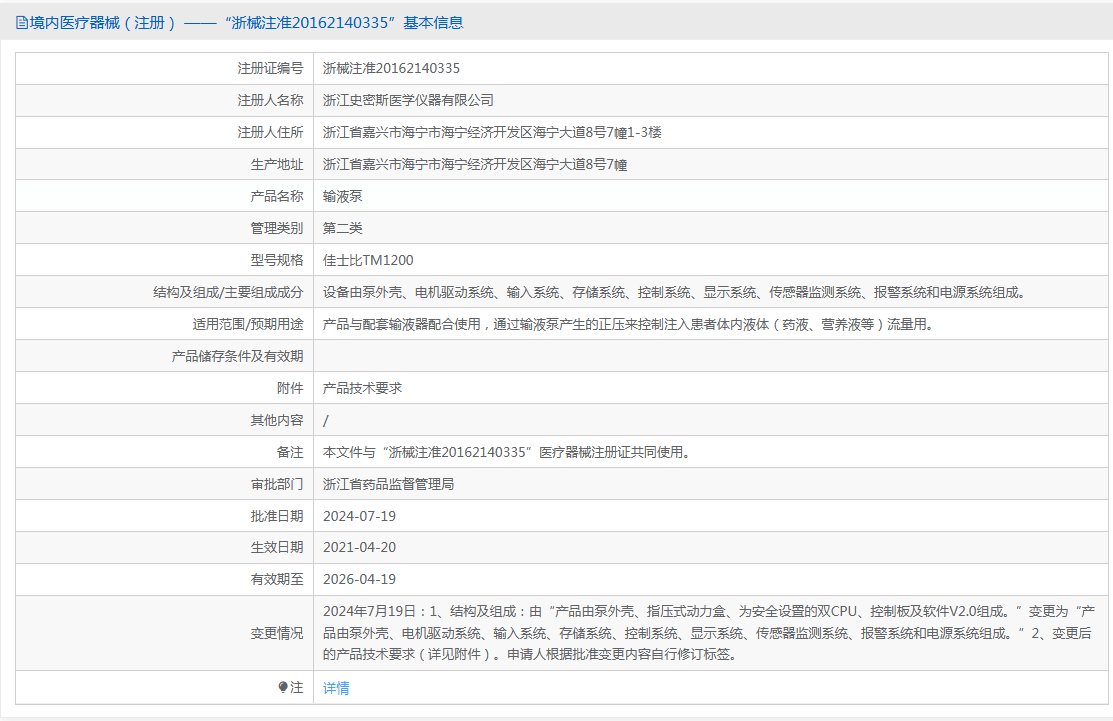
Task: Select registrant name 浙江史密斯医学仪器有限公司
Action: tap(408, 100)
